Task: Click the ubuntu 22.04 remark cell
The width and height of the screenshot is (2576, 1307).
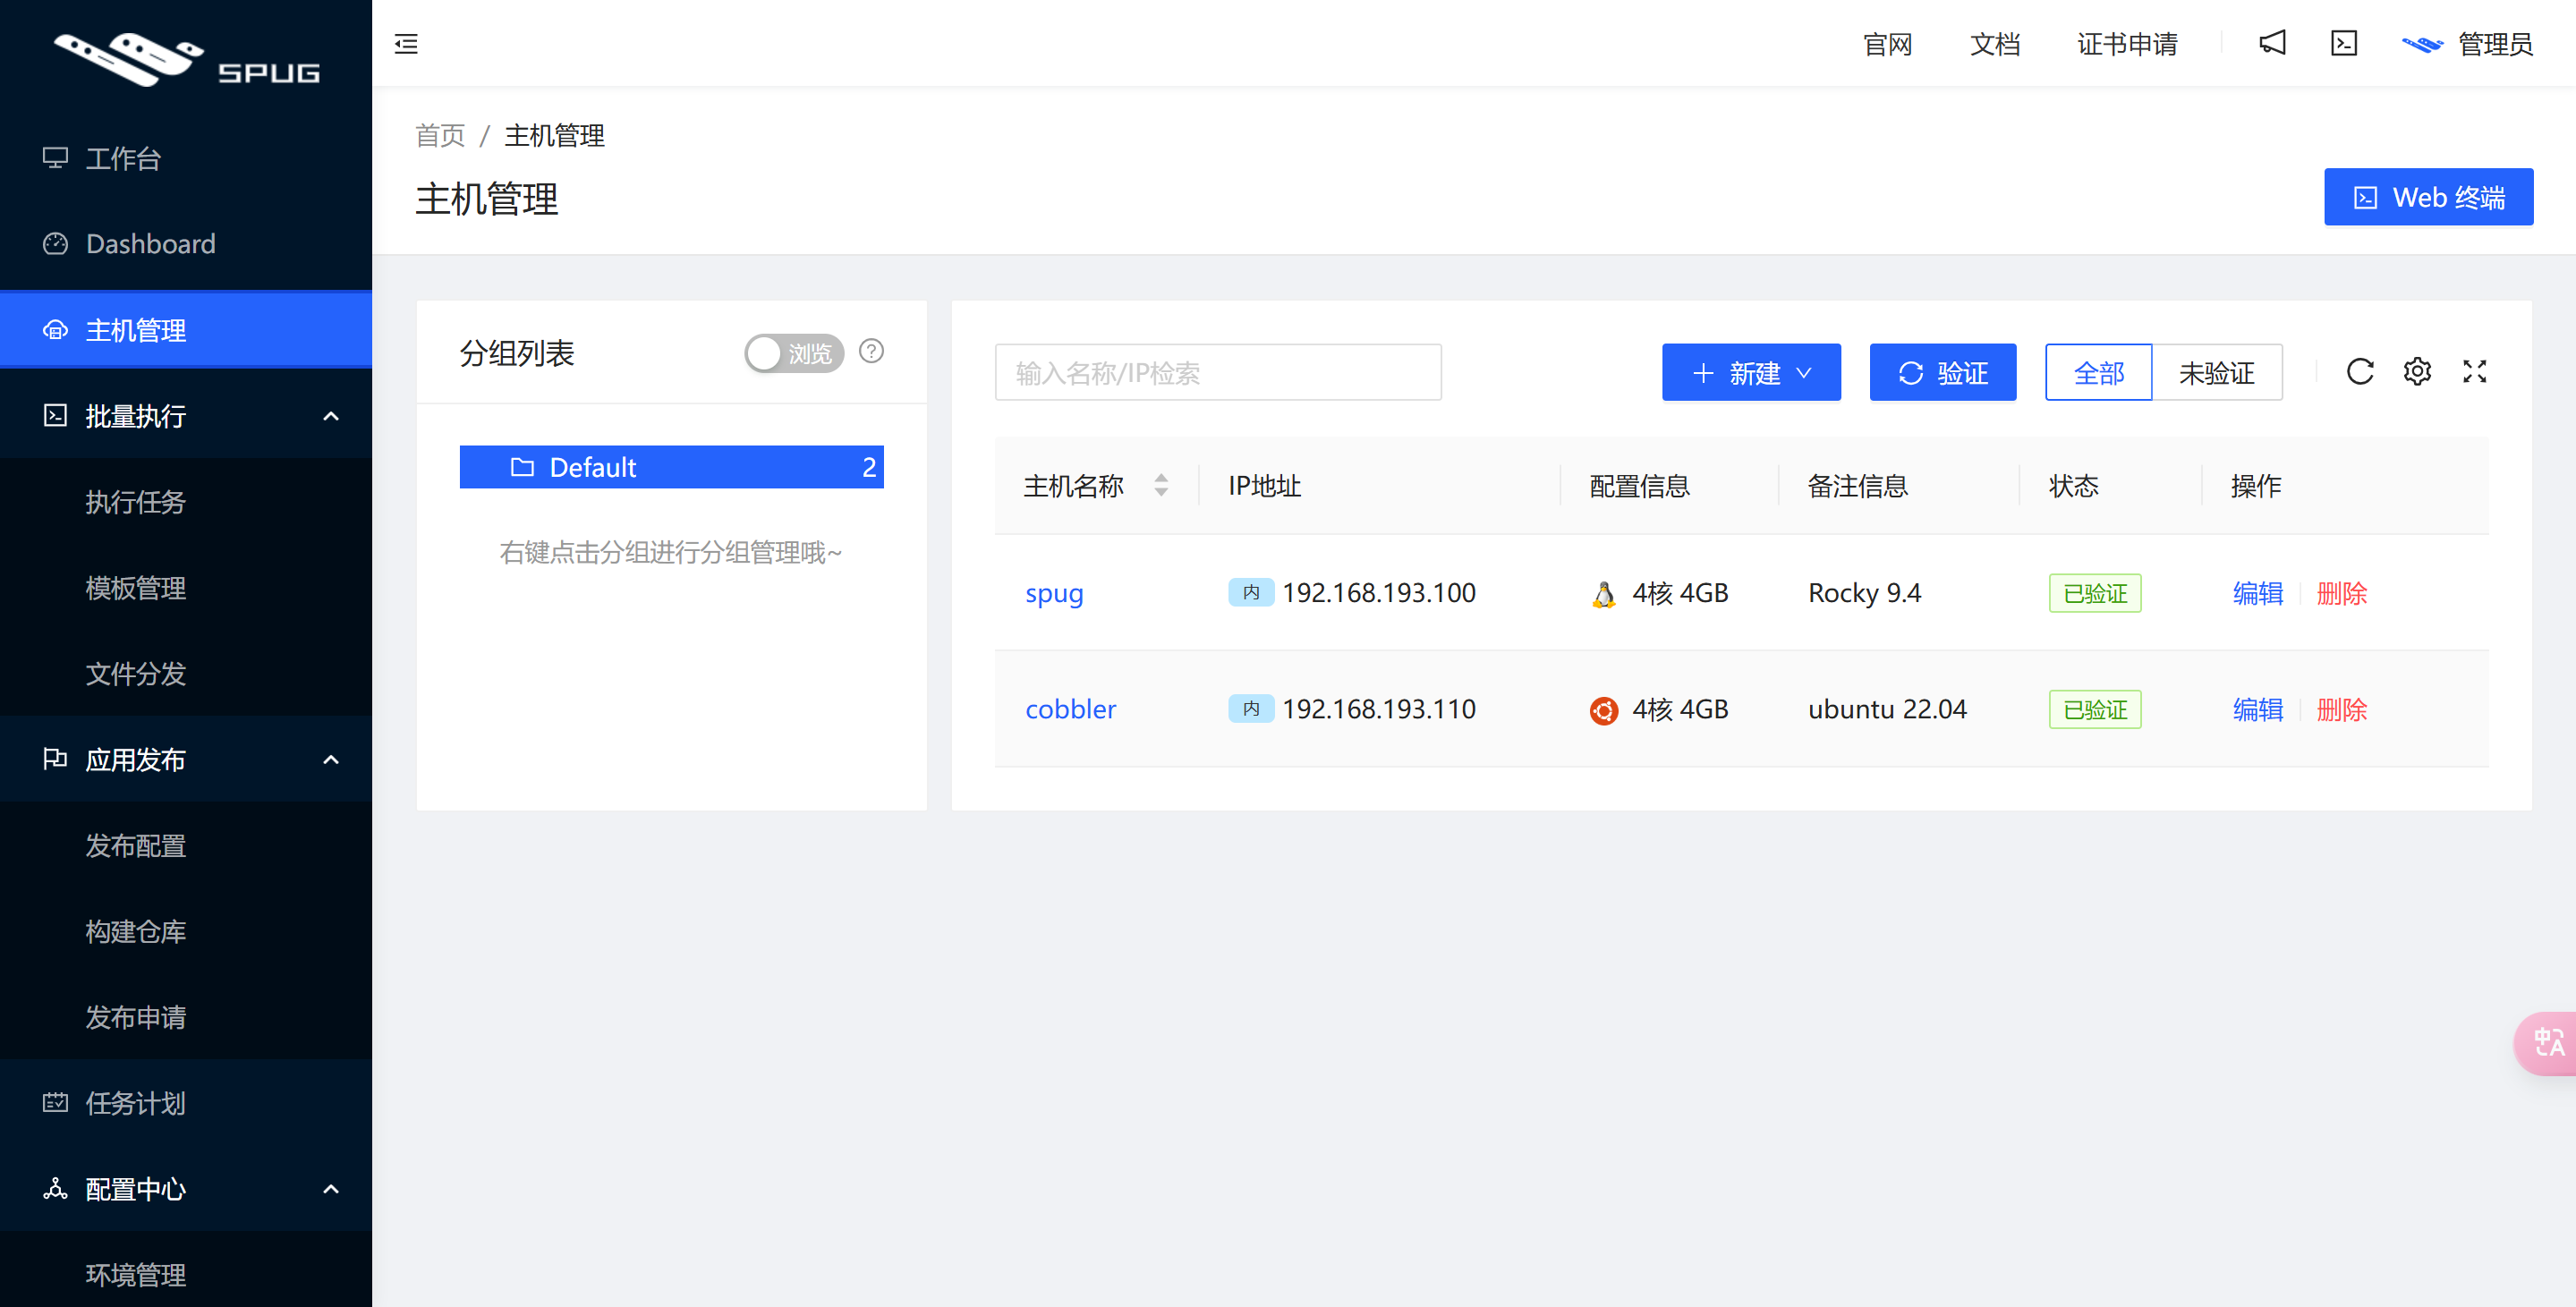Action: [1887, 710]
